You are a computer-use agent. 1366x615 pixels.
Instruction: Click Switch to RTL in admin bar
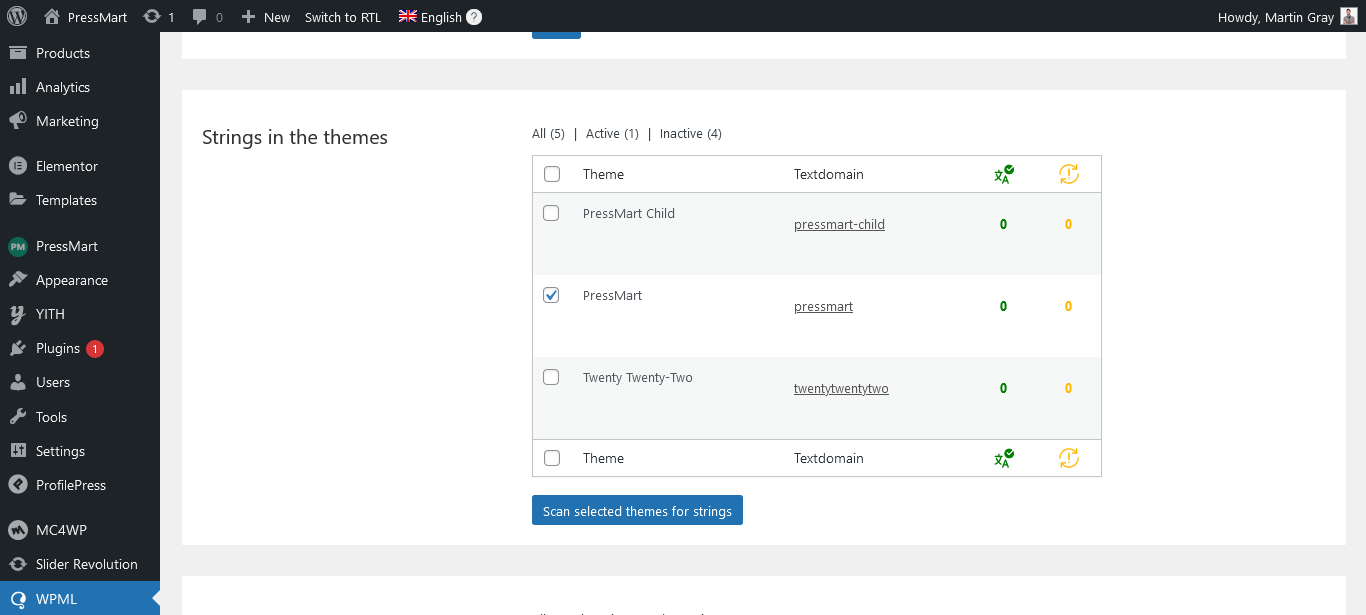(343, 17)
